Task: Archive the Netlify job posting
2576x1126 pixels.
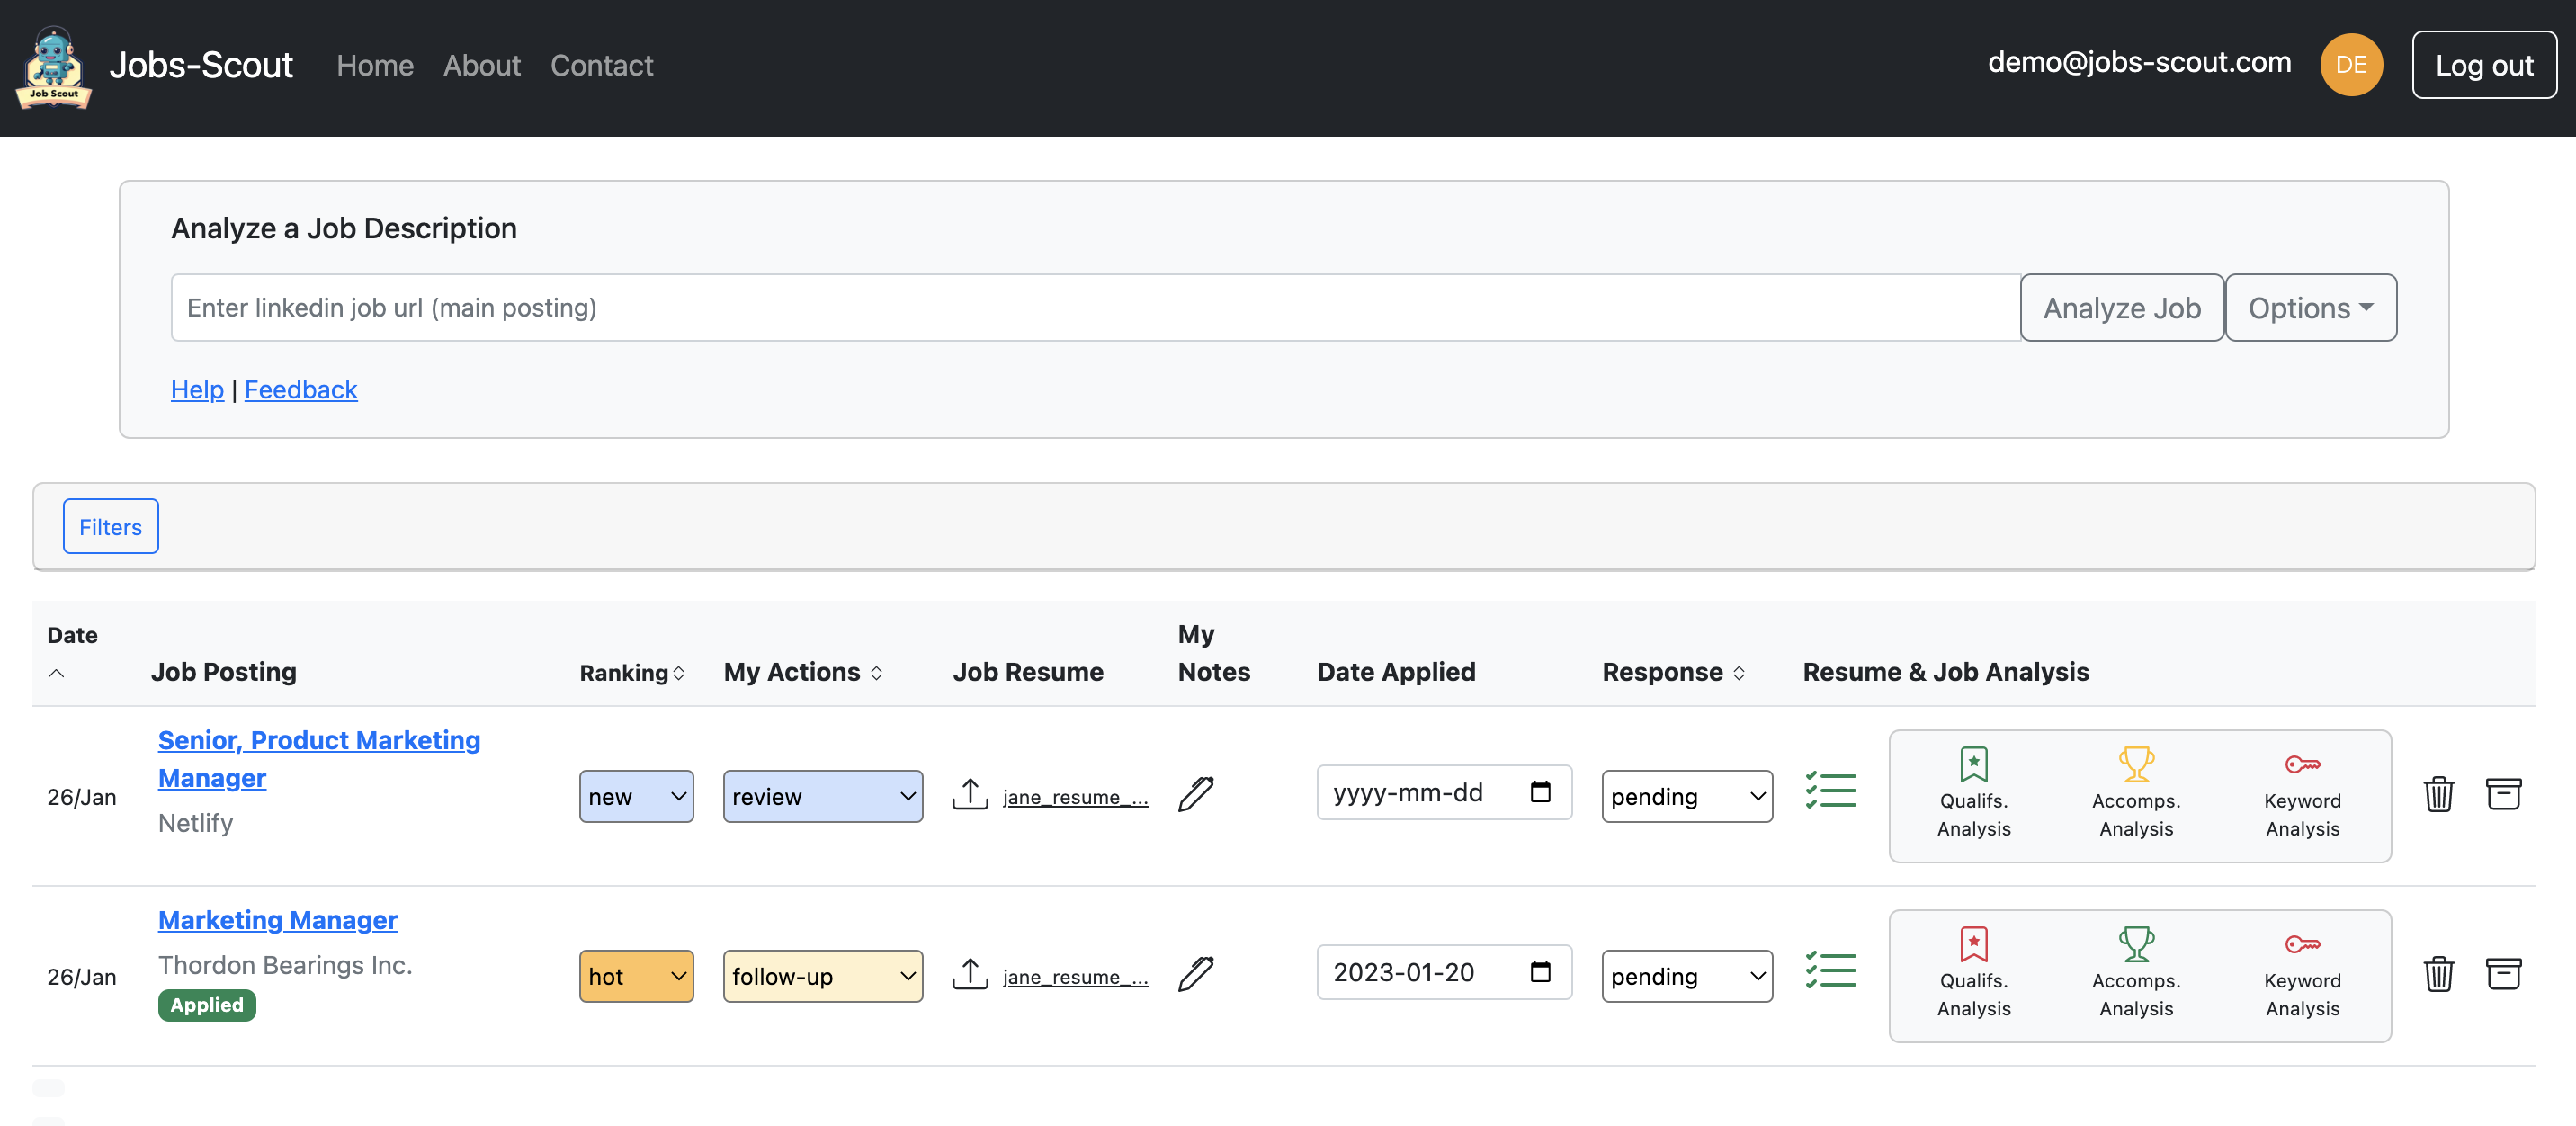Action: (2503, 795)
